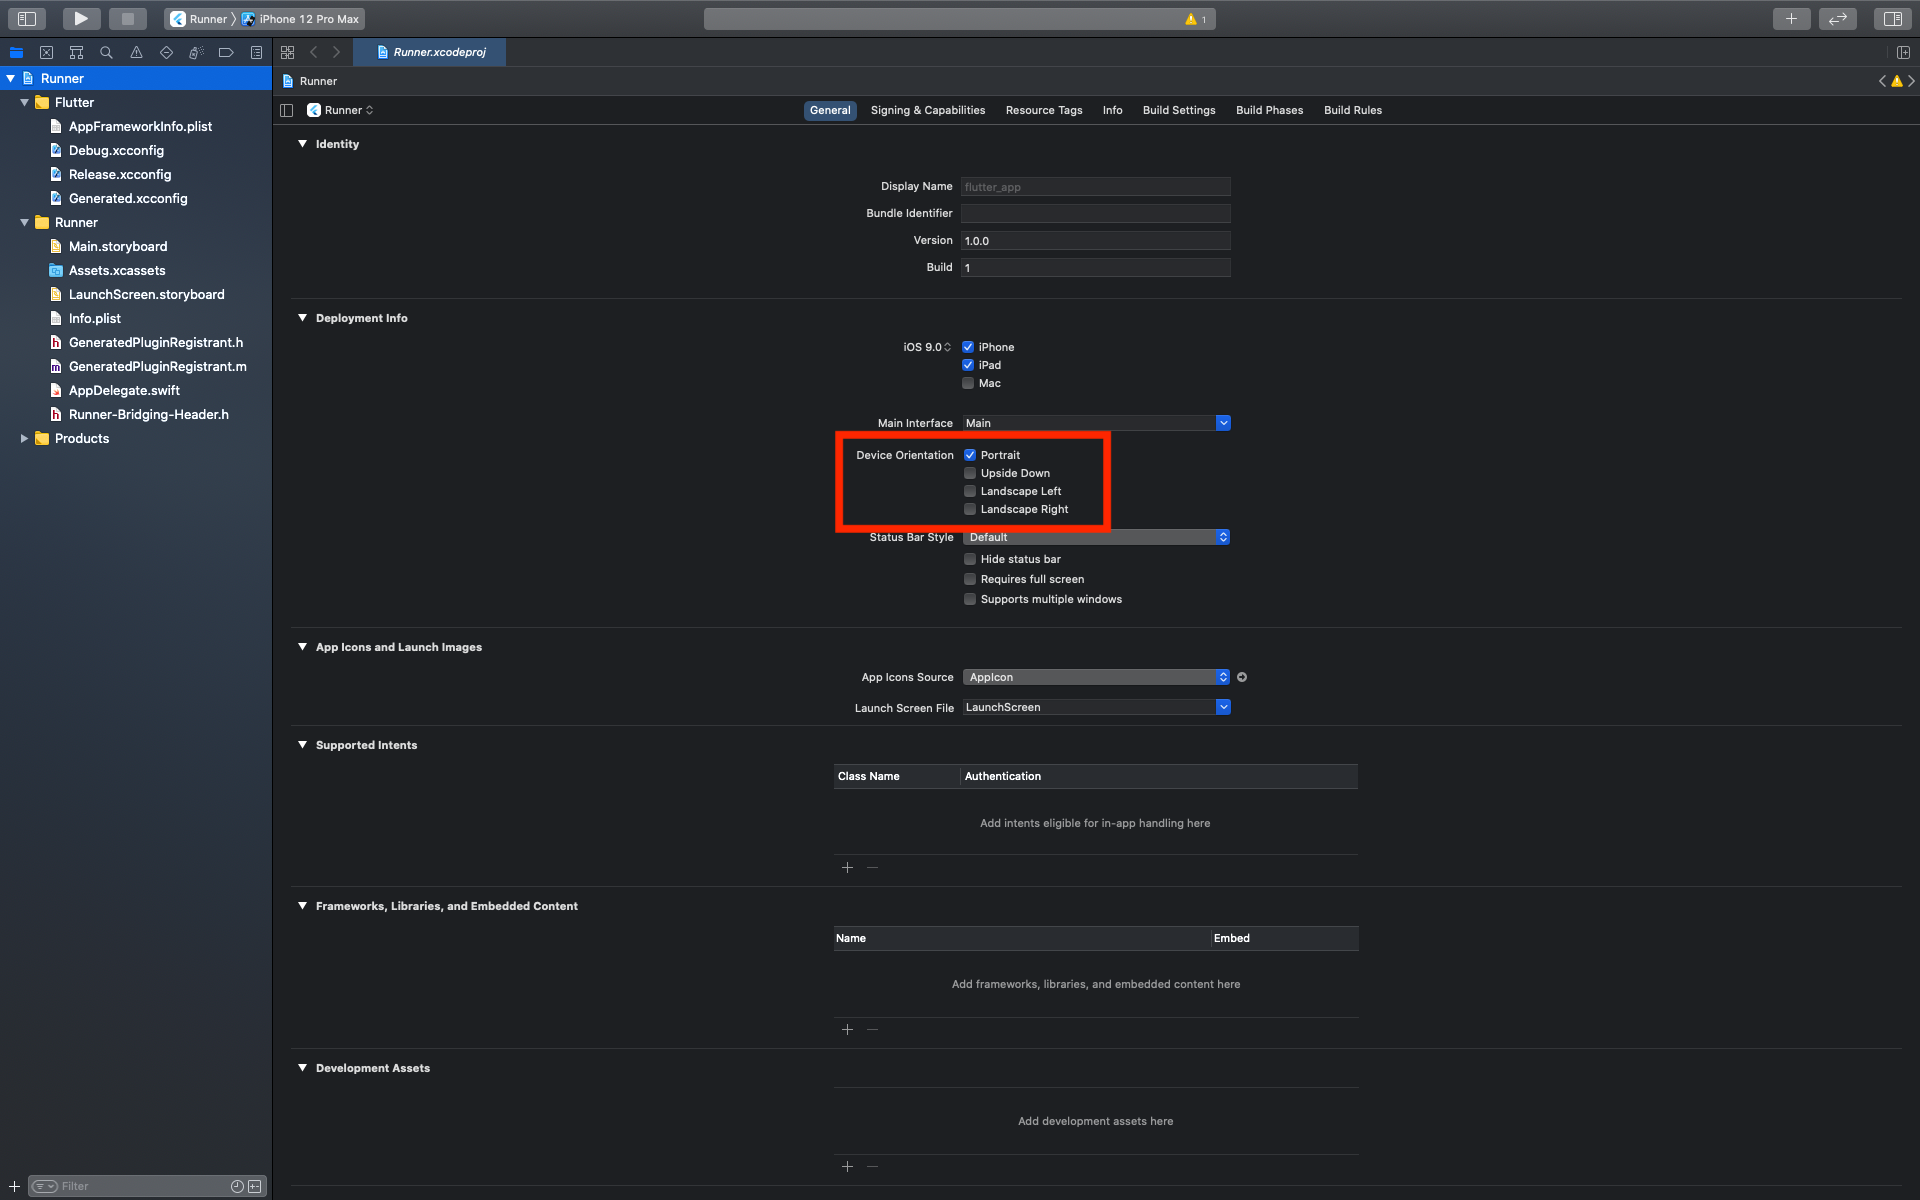Uncheck the iPad device checkbox
1920x1200 pixels.
click(x=968, y=365)
